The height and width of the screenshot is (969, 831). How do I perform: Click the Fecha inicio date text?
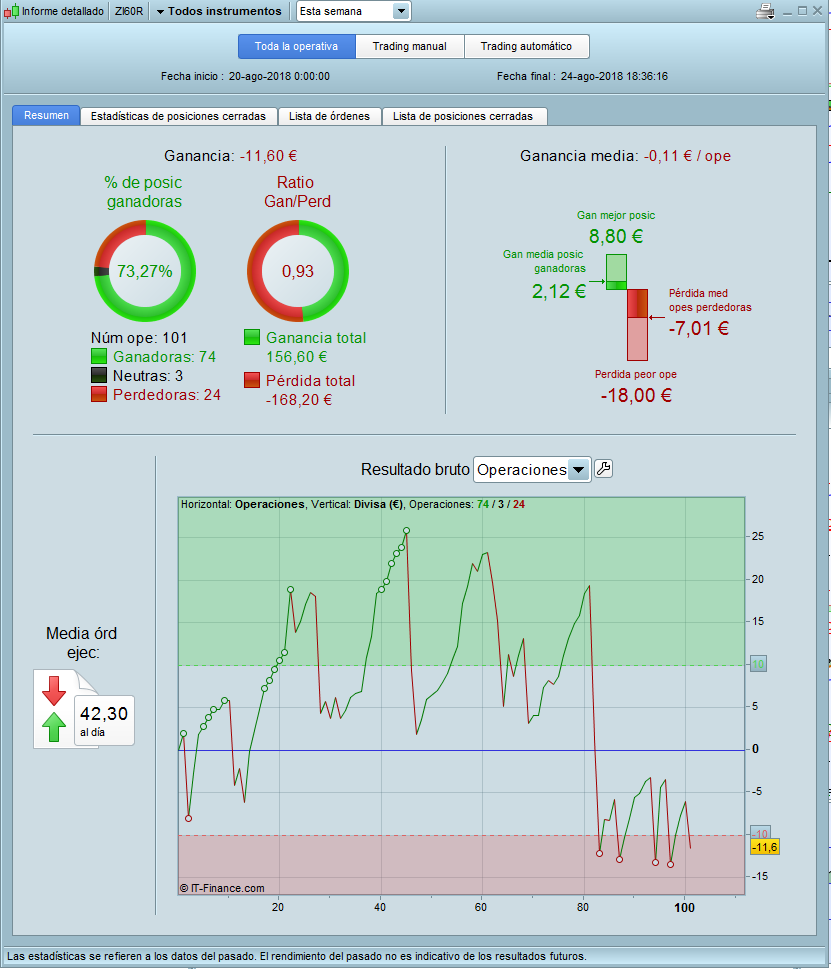click(245, 76)
